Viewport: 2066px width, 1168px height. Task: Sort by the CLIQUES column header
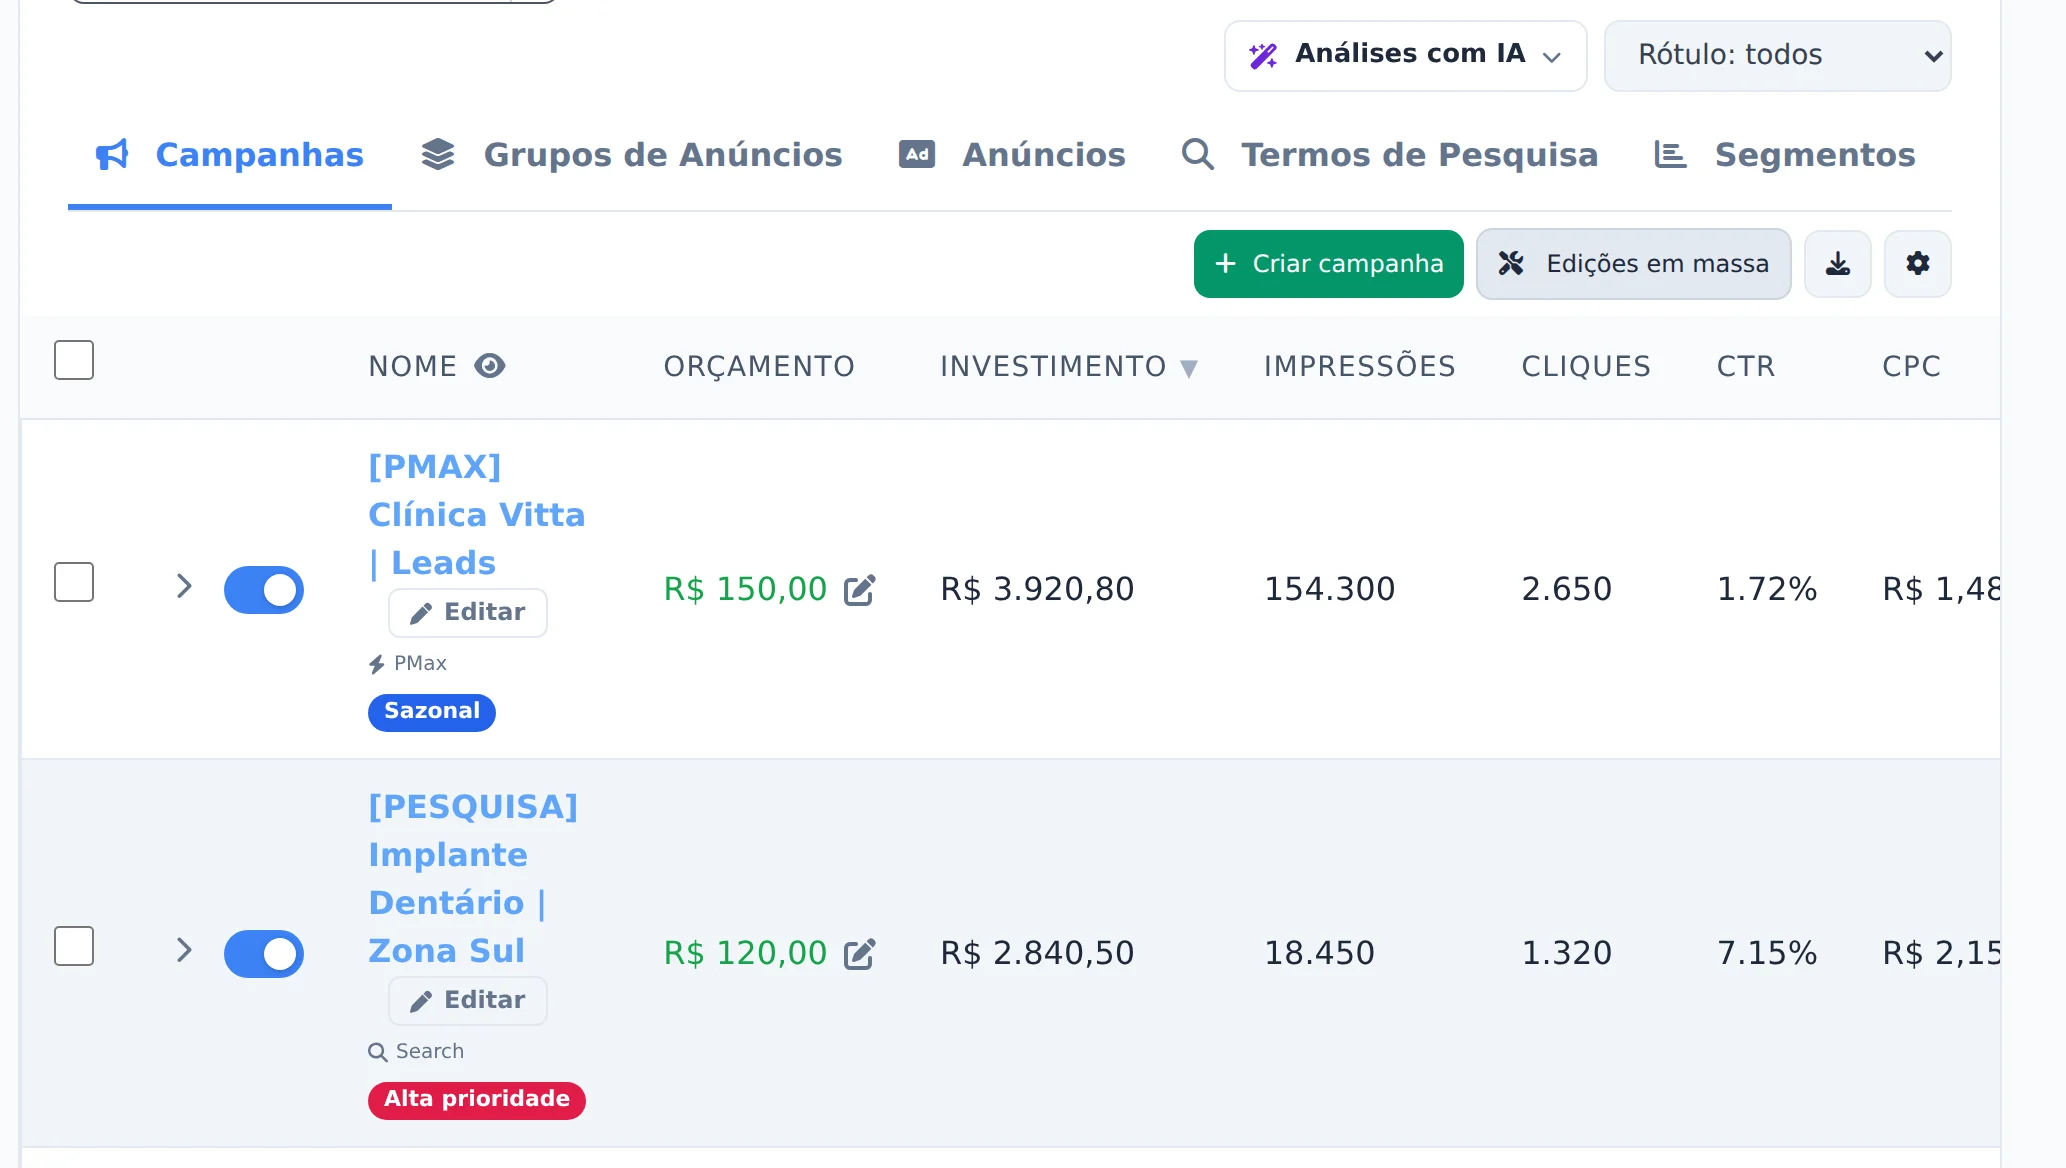(x=1586, y=367)
